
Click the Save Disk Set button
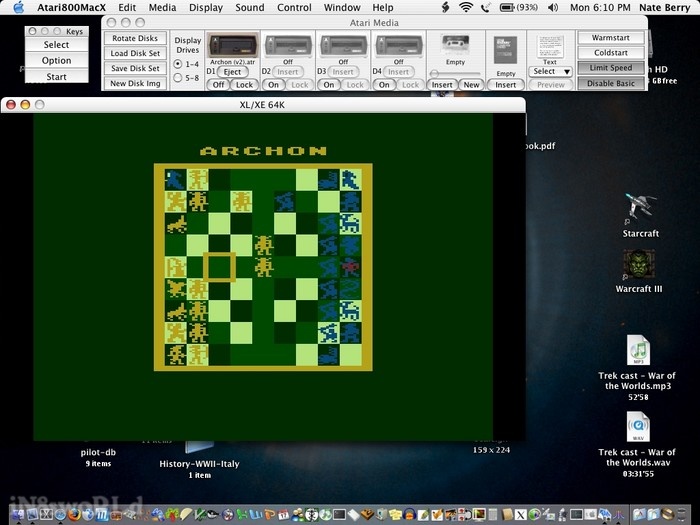tap(135, 68)
